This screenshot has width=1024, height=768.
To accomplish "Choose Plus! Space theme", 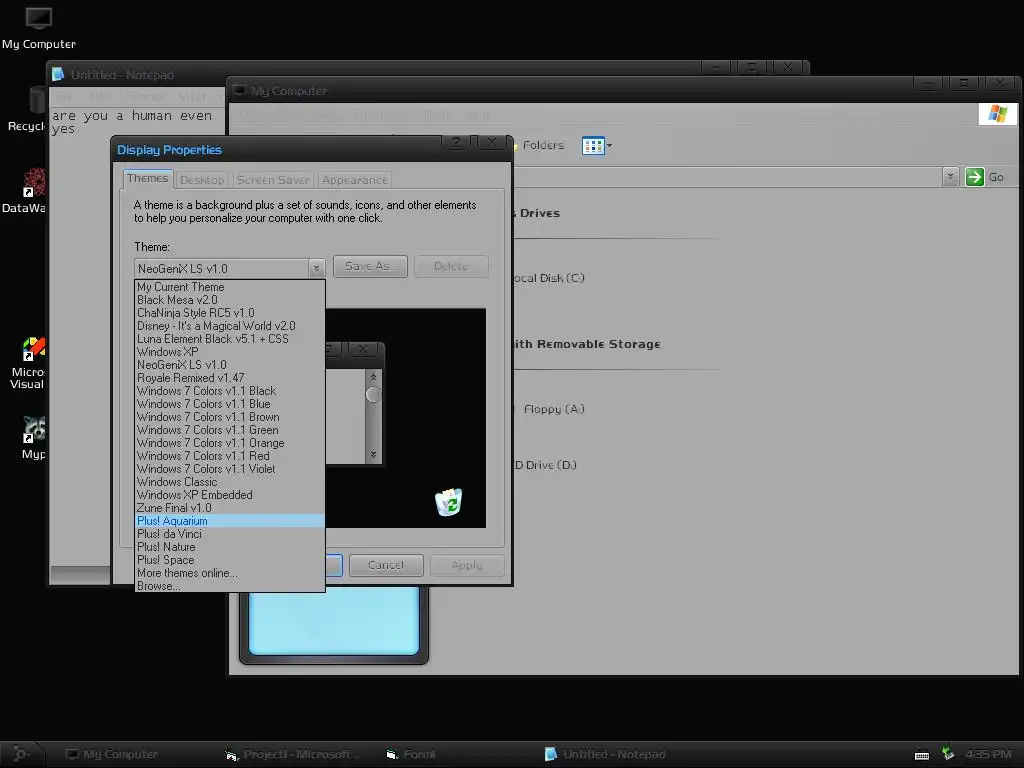I will click(230, 560).
